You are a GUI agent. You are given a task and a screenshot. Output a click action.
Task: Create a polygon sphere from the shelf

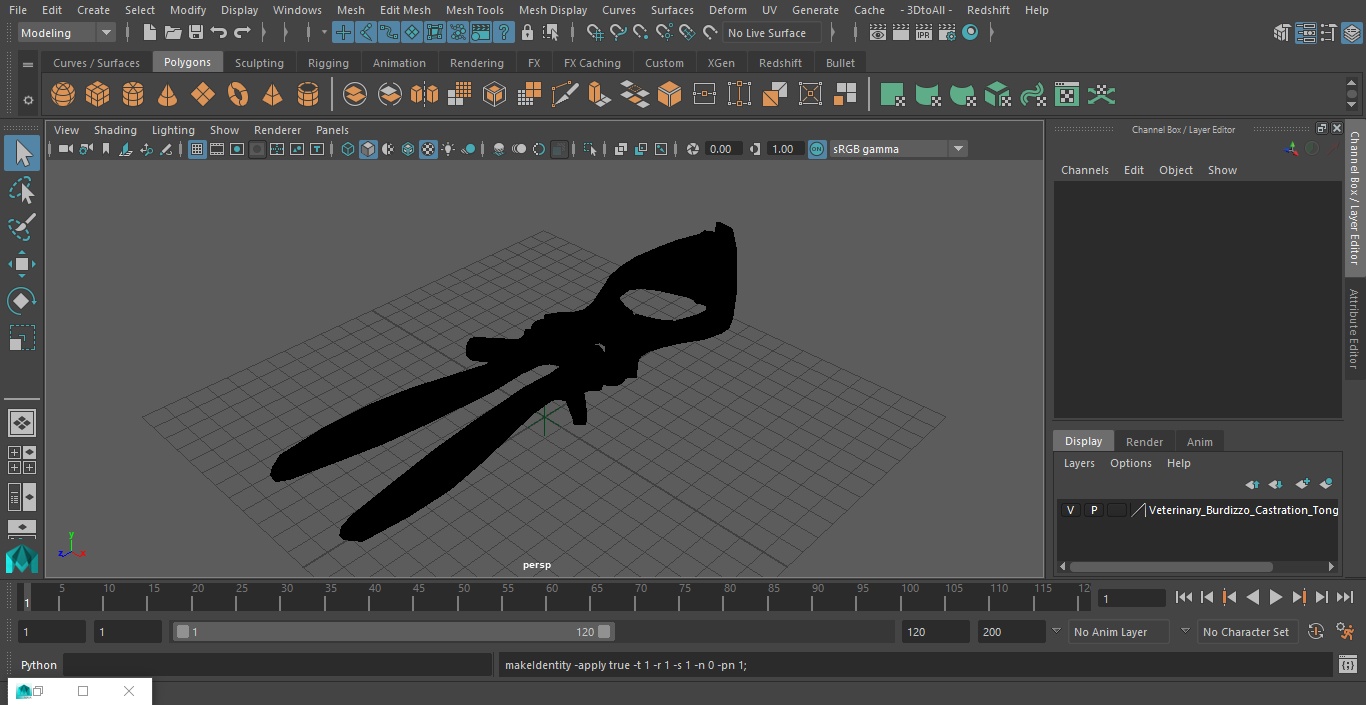coord(63,95)
